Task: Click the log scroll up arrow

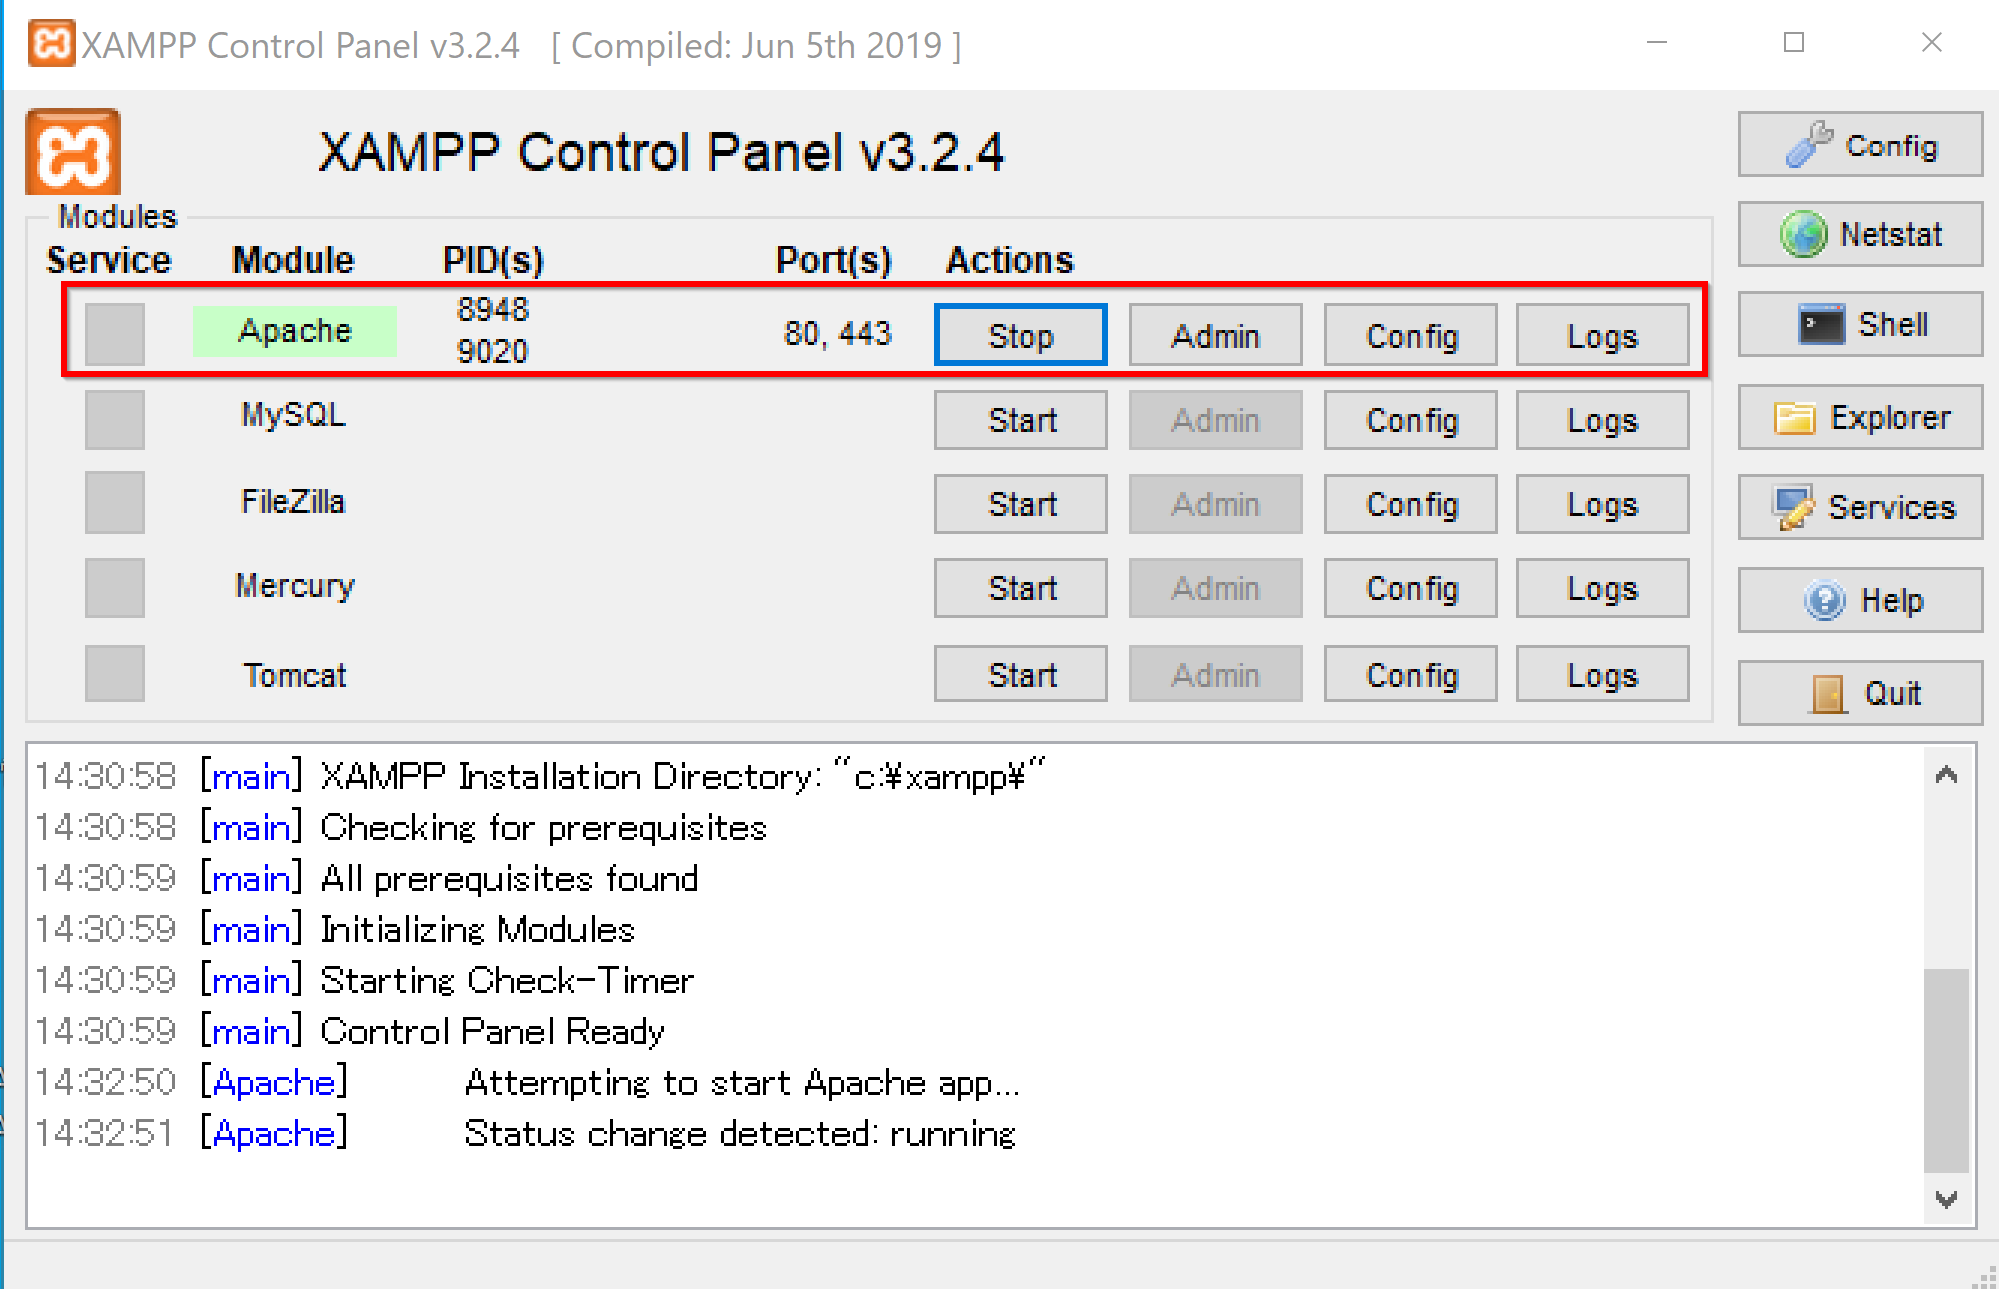Action: pyautogui.click(x=1946, y=775)
